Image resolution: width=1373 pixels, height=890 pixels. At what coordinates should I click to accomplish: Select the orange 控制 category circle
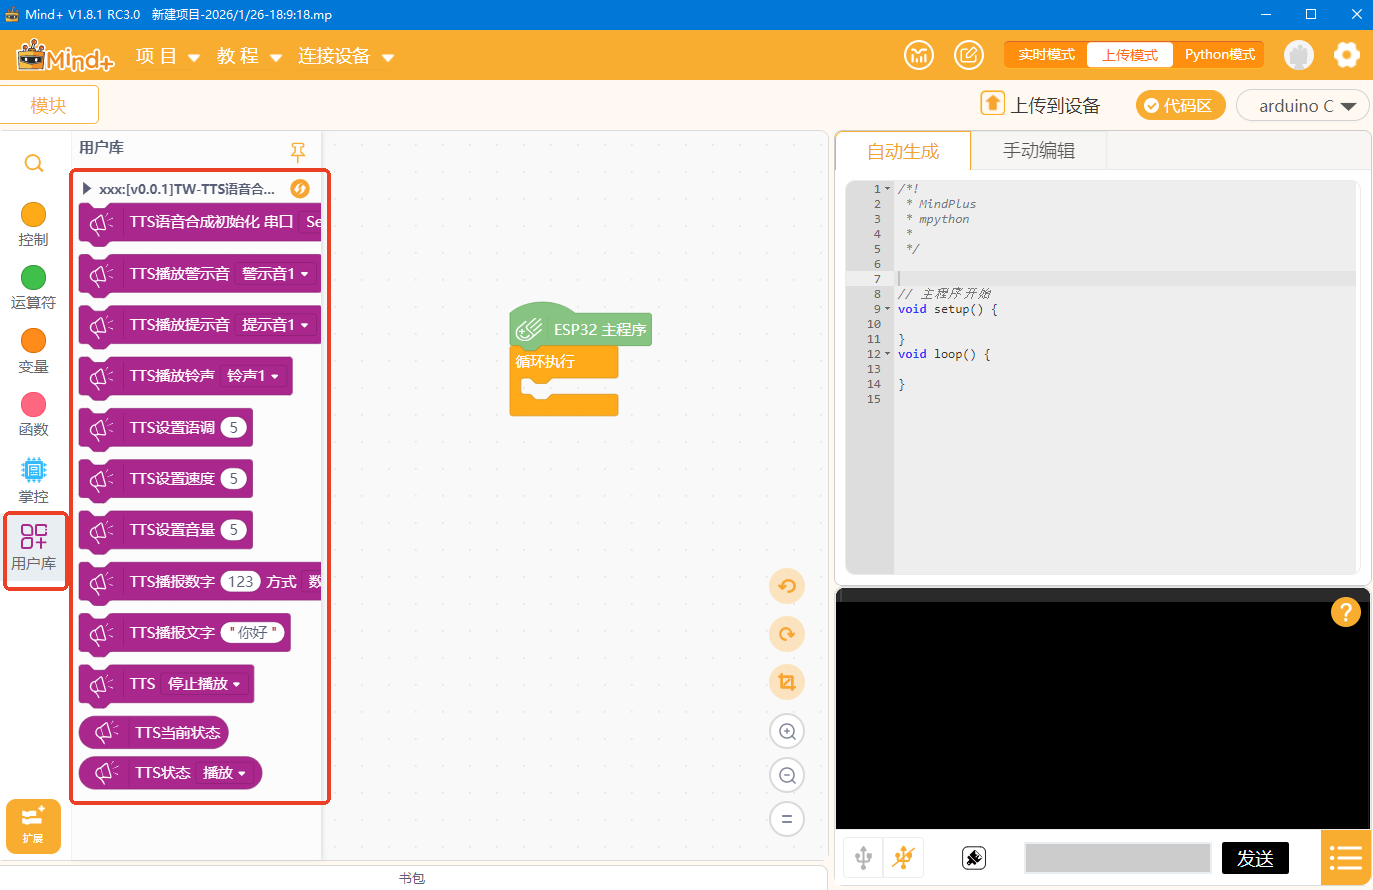click(x=34, y=214)
